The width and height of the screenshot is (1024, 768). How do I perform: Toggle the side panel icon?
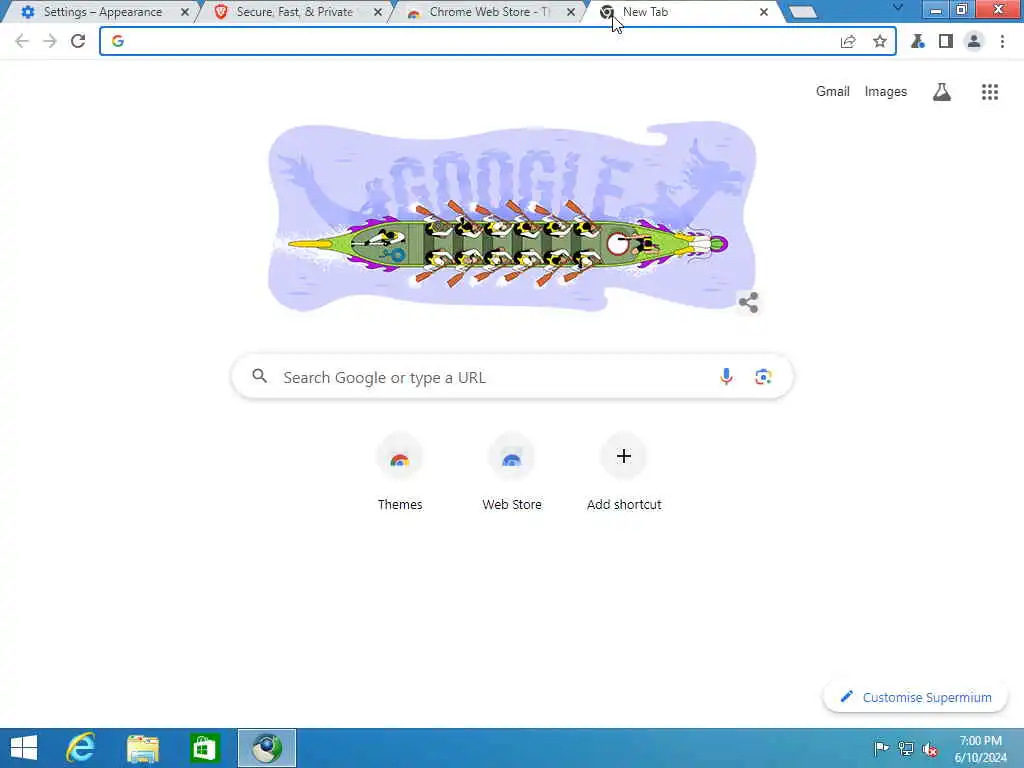[946, 41]
